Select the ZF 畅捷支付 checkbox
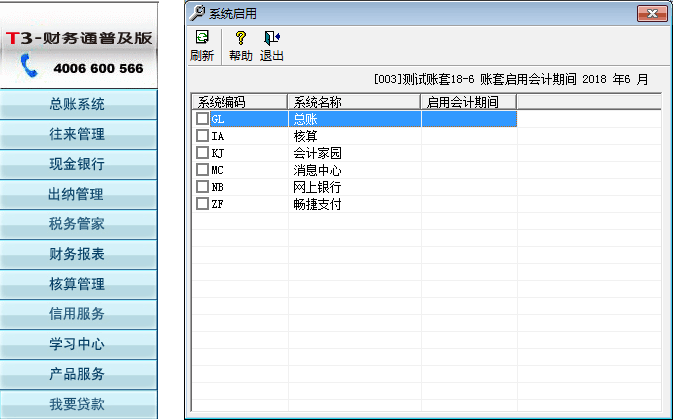 pos(202,203)
